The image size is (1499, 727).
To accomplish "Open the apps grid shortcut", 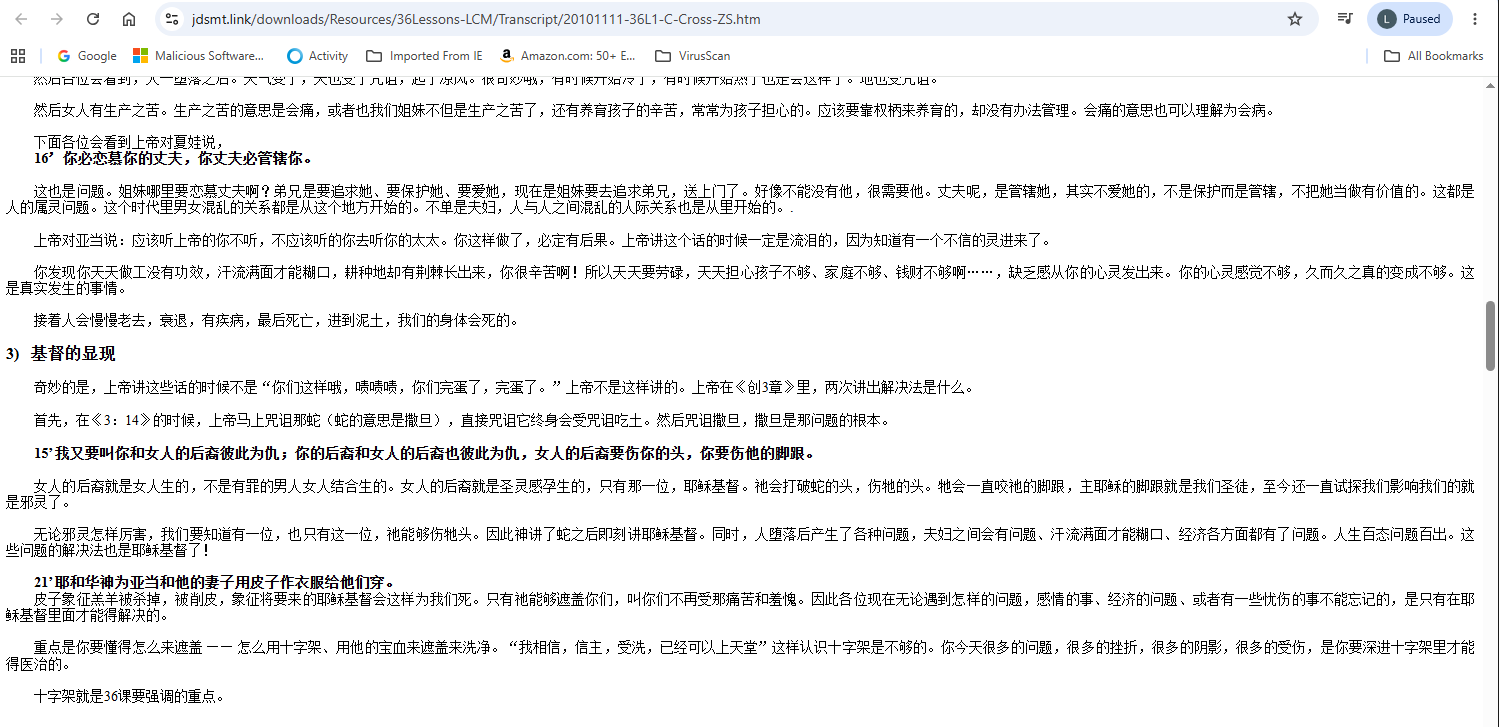I will pyautogui.click(x=17, y=56).
